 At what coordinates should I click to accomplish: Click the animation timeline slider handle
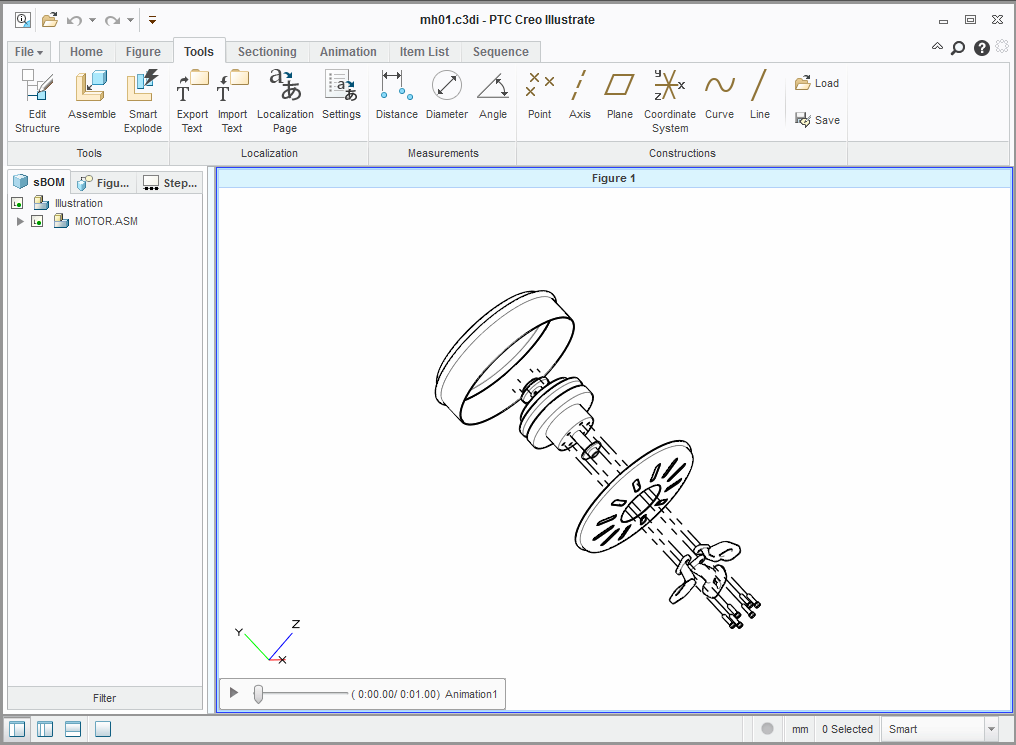(x=259, y=694)
